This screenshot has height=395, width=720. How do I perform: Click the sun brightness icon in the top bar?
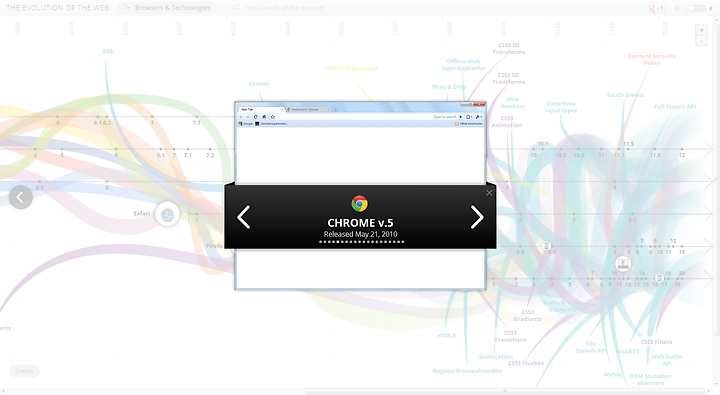coord(676,8)
